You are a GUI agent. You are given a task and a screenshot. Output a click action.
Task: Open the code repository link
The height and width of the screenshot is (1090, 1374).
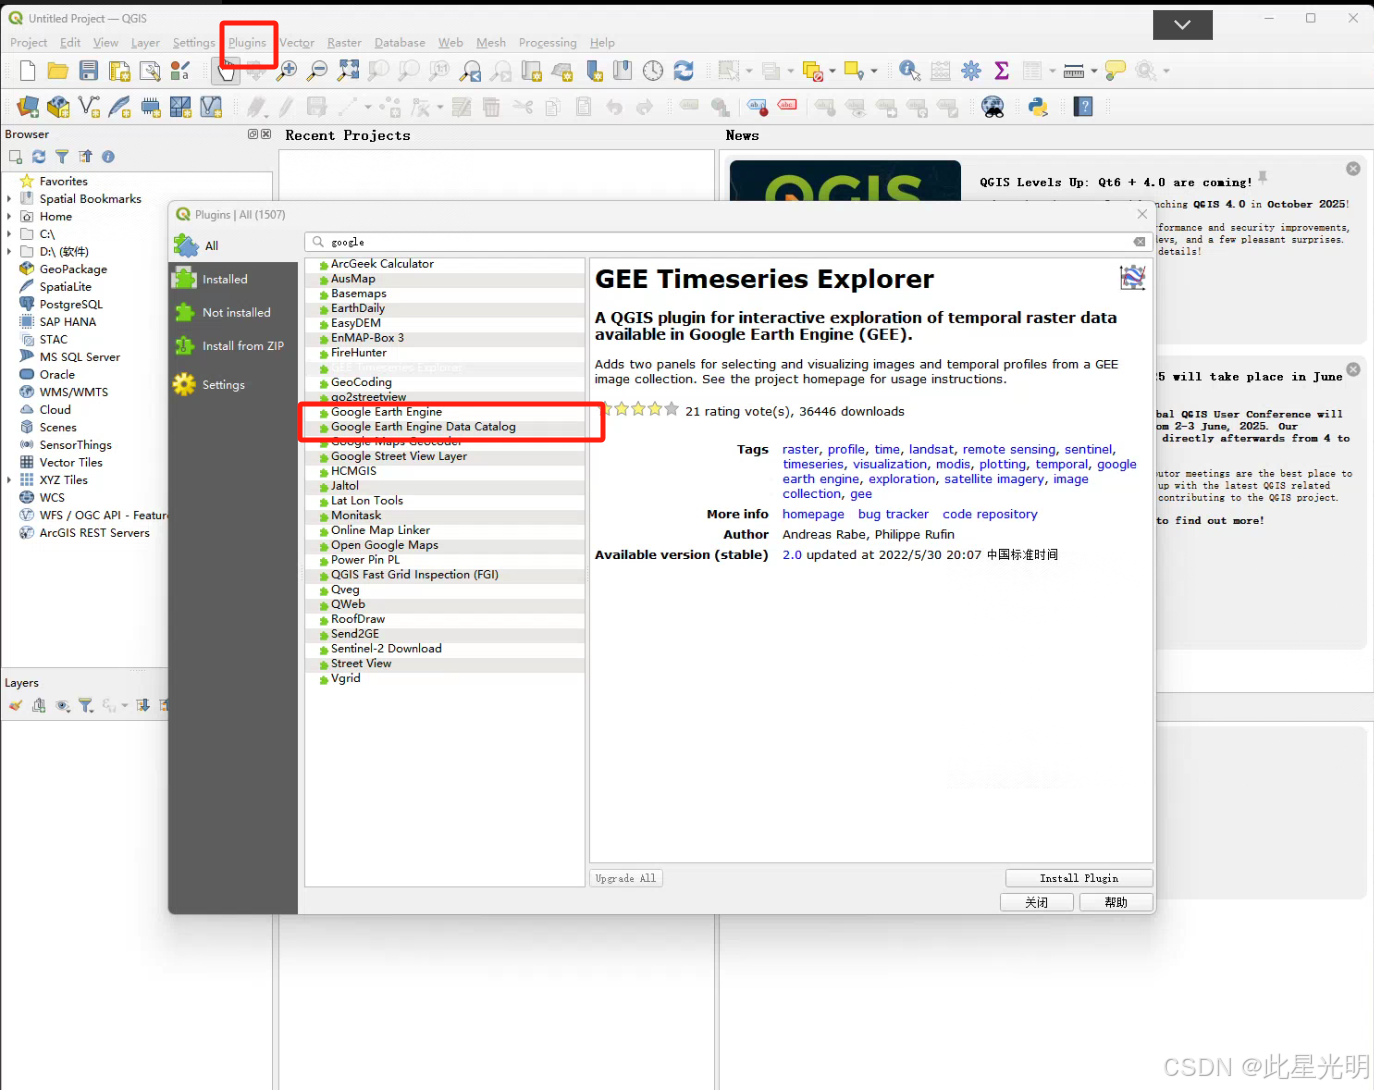click(990, 514)
